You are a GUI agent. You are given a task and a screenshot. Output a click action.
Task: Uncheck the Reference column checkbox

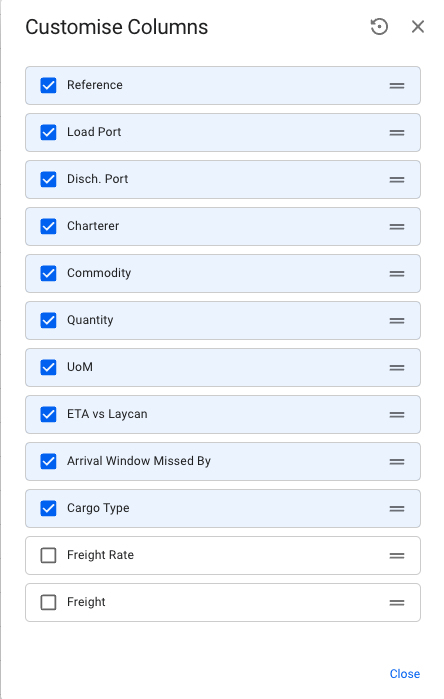(x=48, y=85)
